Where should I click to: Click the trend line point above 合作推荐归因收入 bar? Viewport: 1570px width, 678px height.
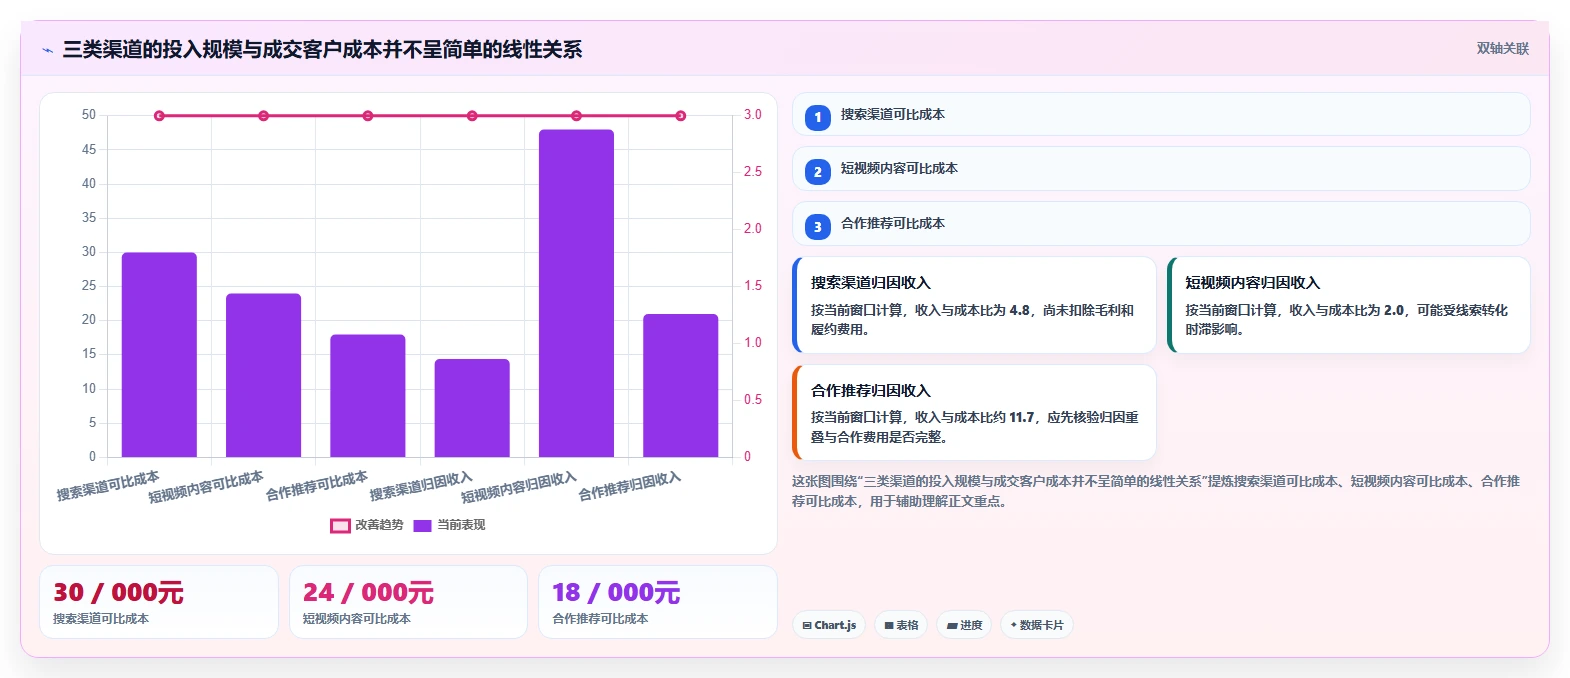coord(680,116)
